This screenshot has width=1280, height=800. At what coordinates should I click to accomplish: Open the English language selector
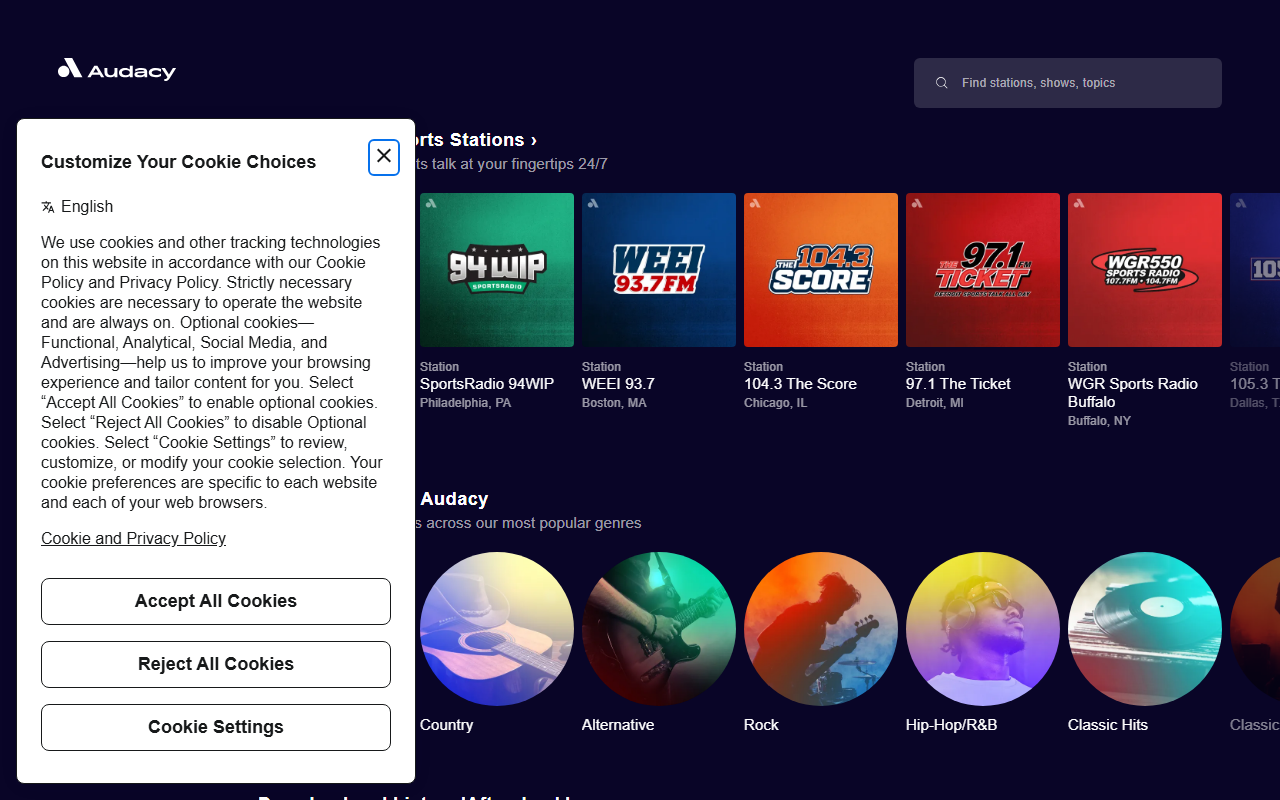(x=77, y=207)
